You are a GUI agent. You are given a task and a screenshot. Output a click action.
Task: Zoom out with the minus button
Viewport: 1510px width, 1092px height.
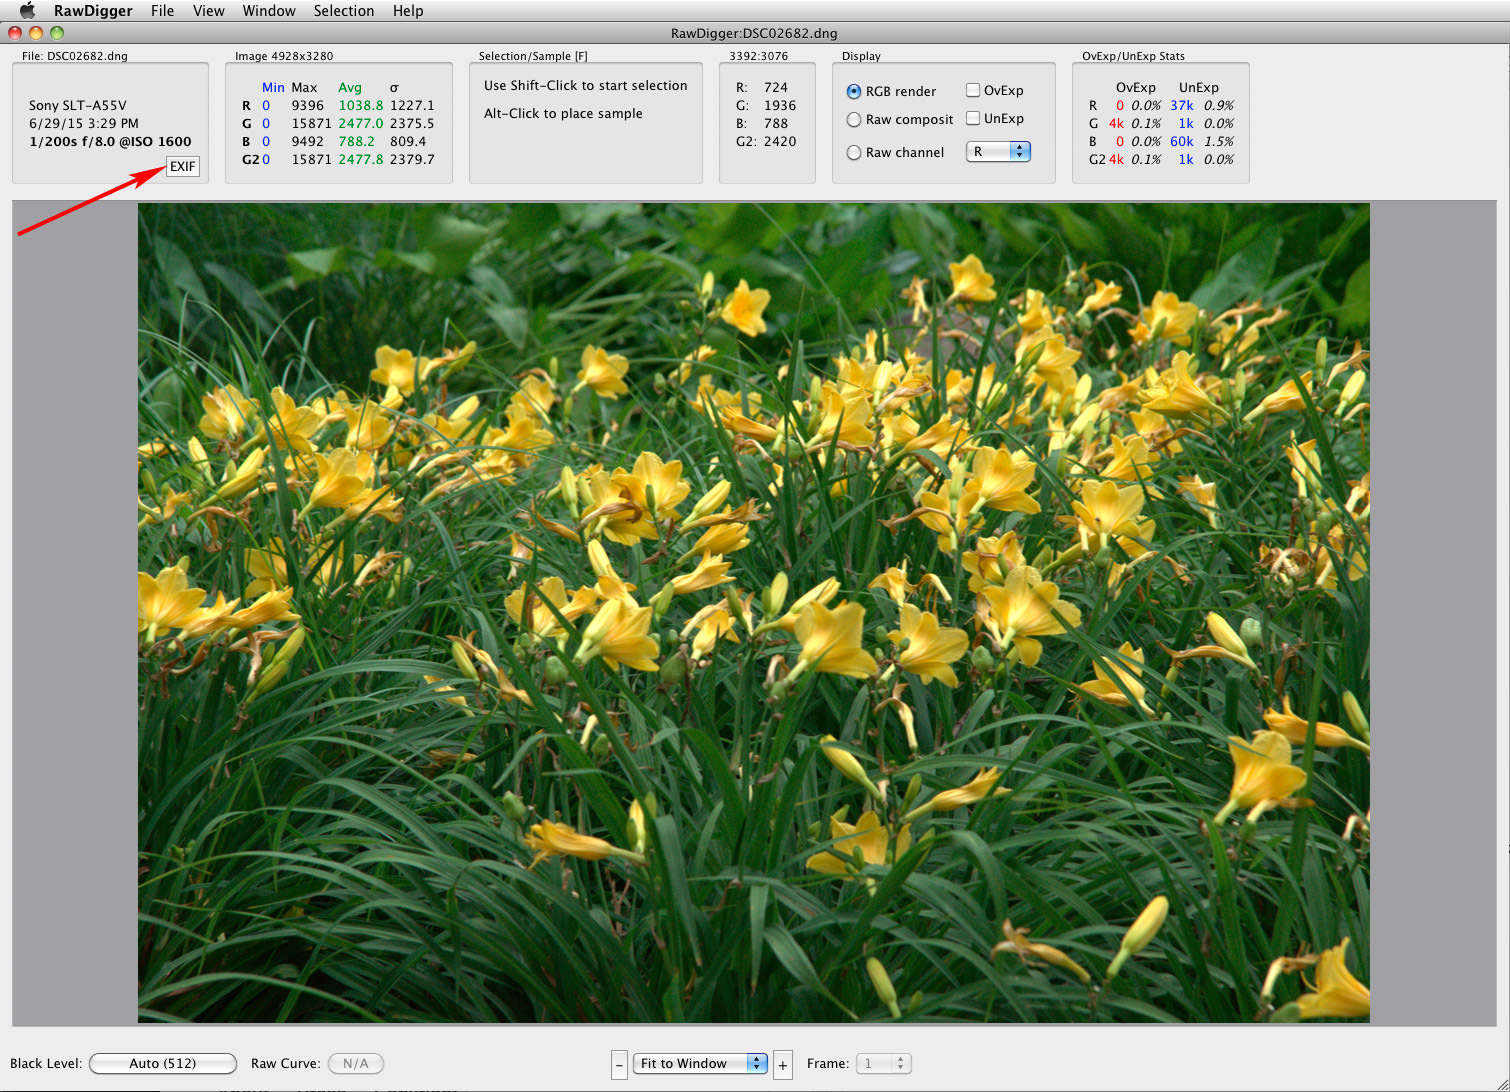[x=620, y=1064]
